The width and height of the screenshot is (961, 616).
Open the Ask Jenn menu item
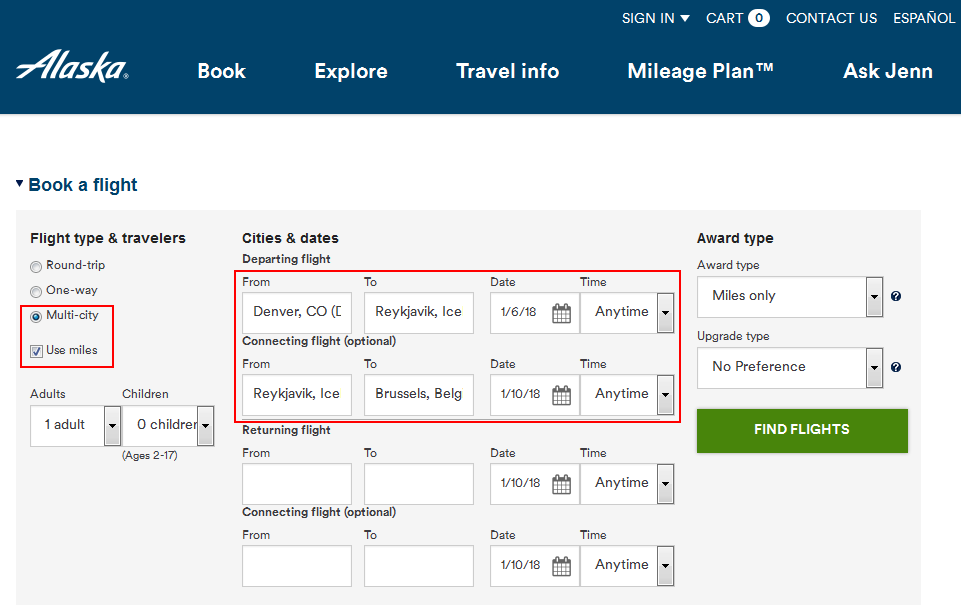888,71
